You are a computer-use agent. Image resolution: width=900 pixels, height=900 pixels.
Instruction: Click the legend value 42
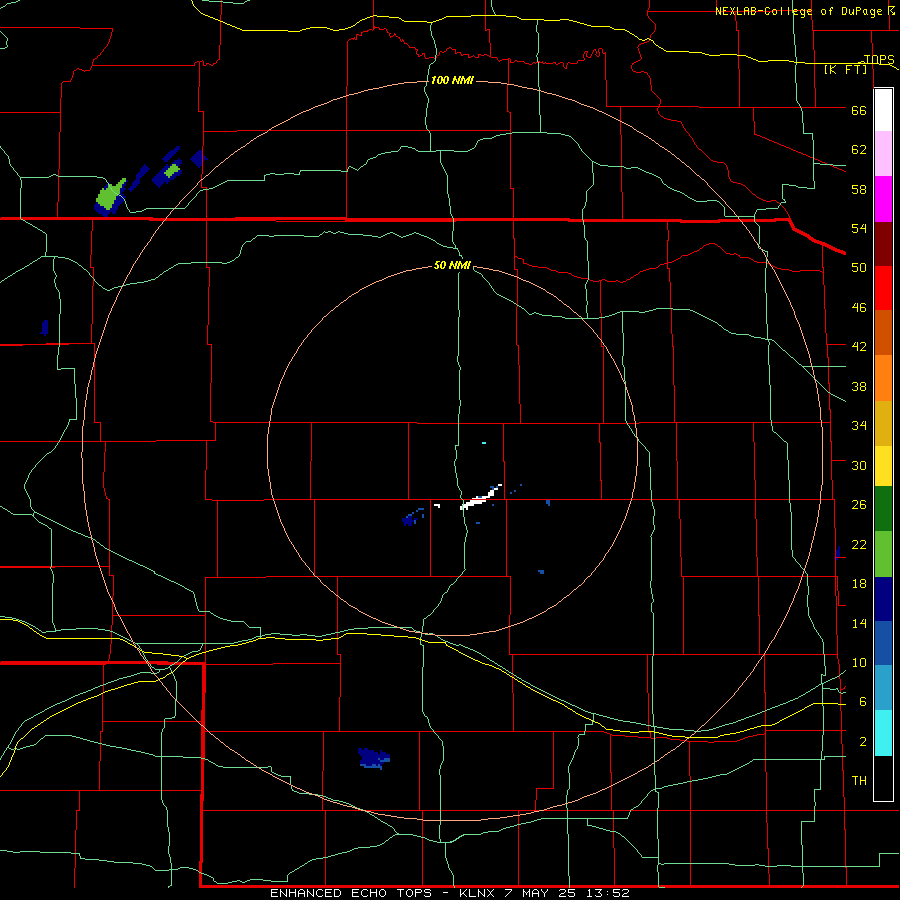(859, 347)
